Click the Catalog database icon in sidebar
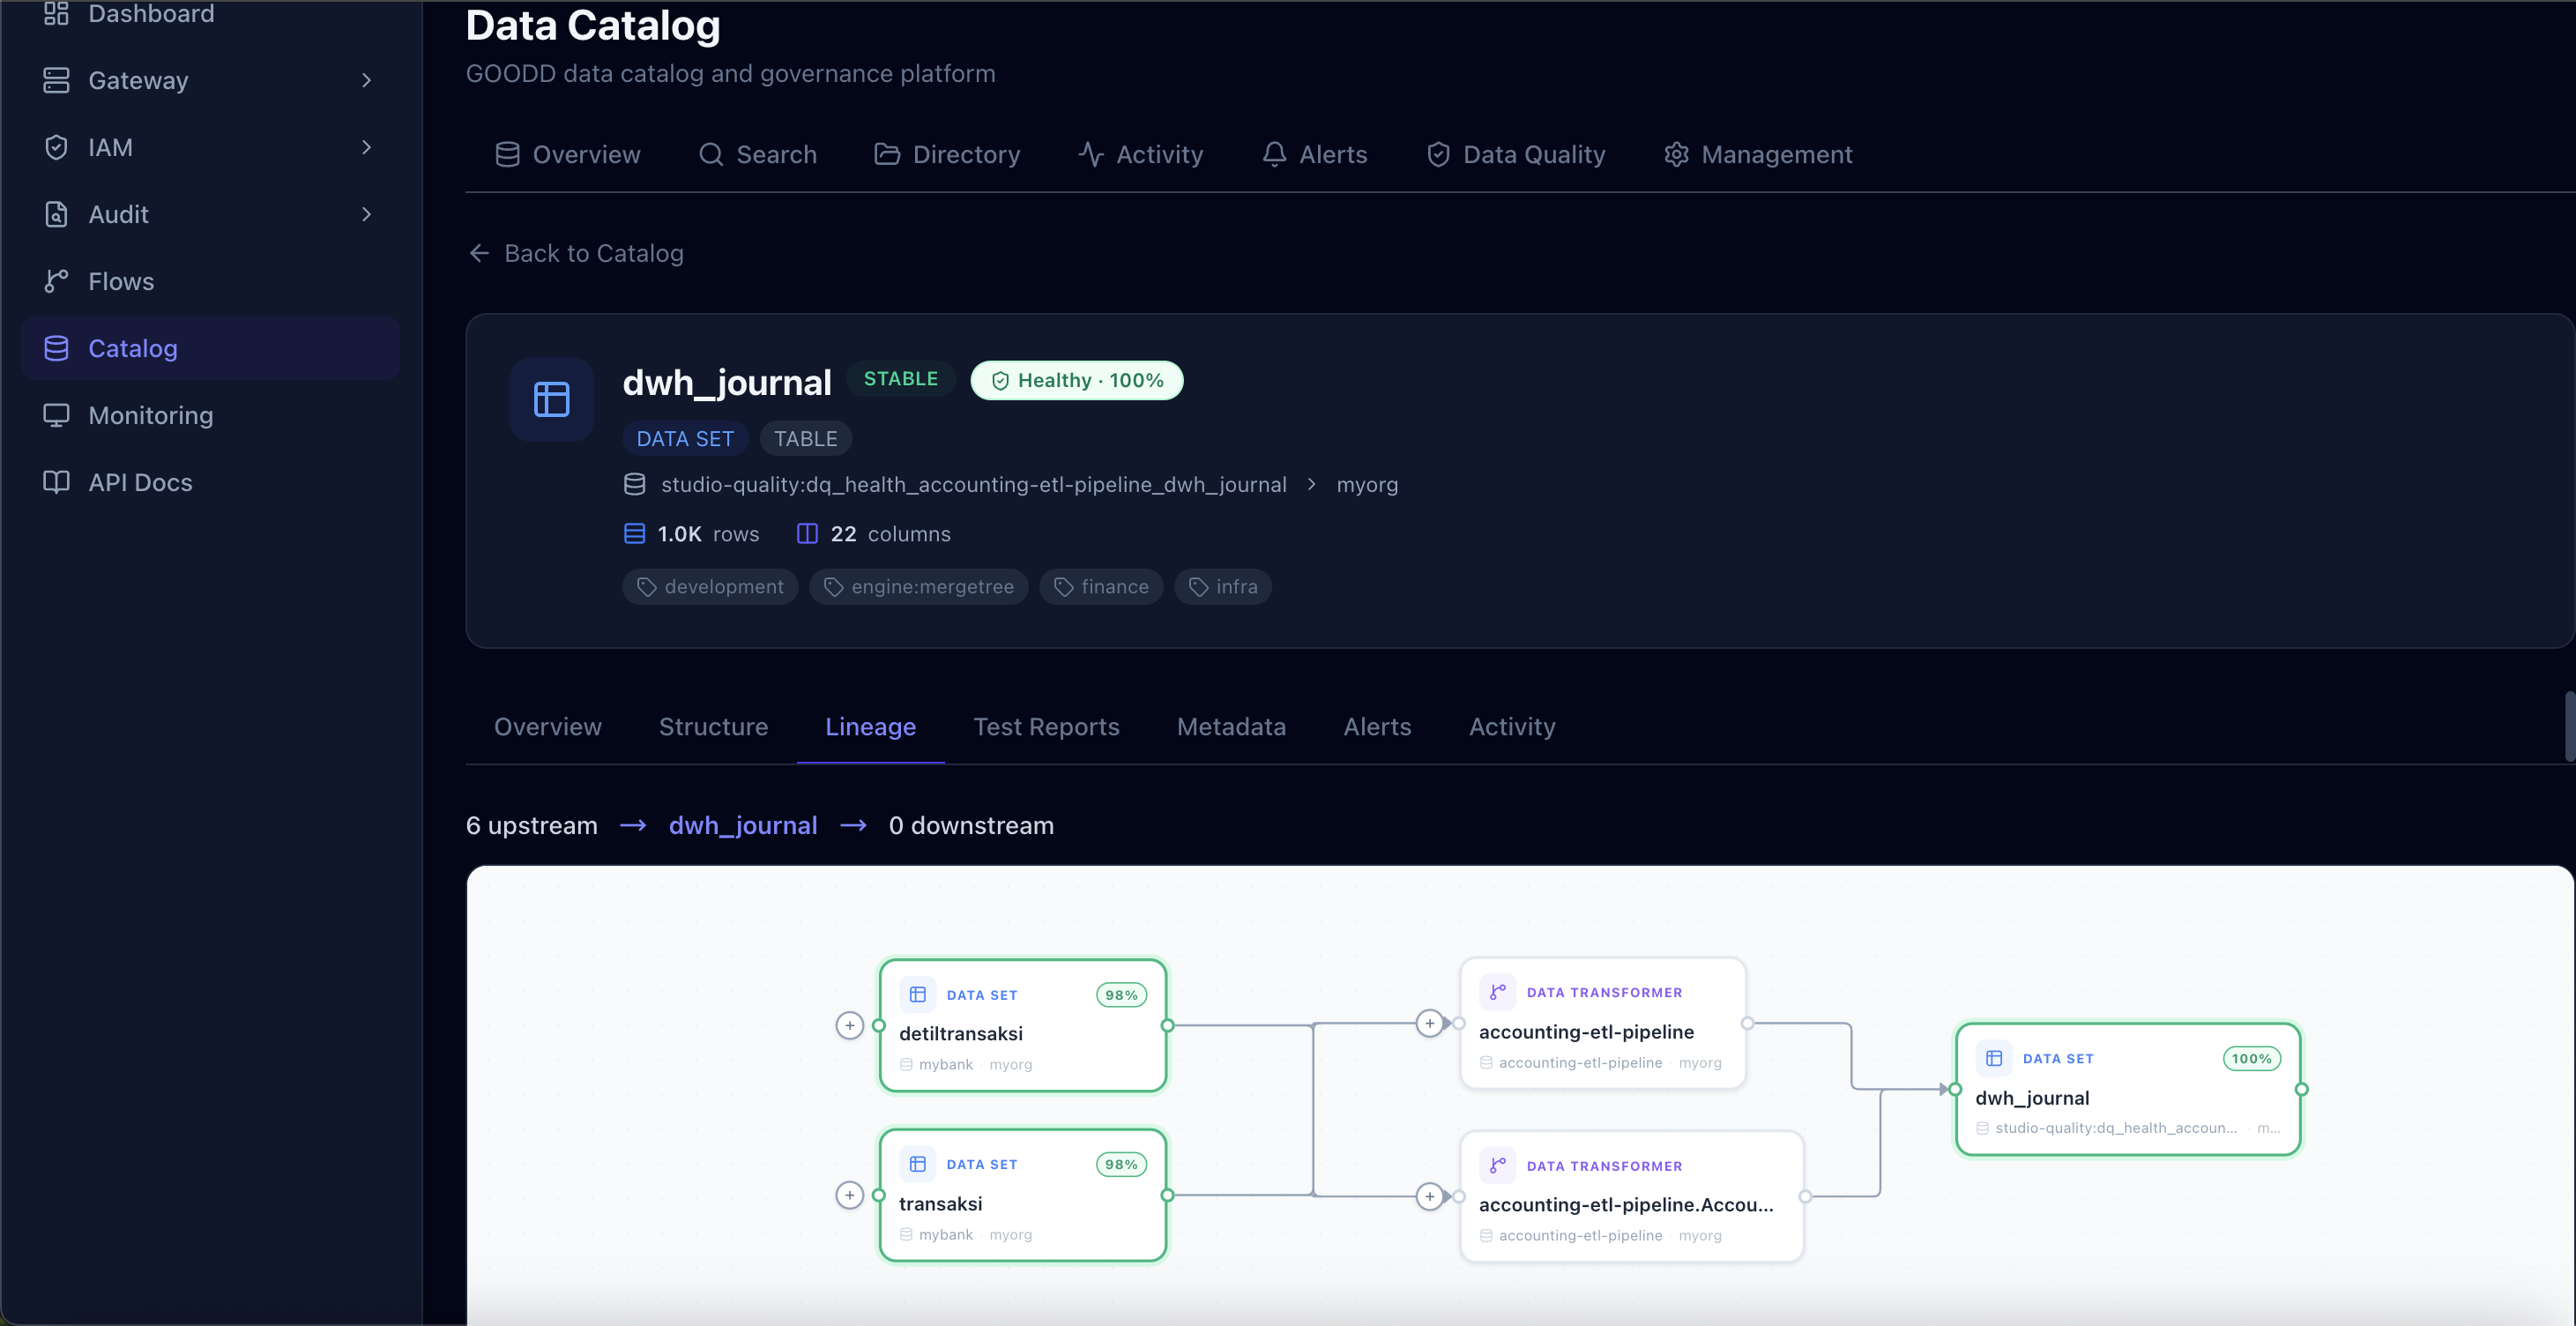Screen dimensions: 2576x1326 point(56,348)
